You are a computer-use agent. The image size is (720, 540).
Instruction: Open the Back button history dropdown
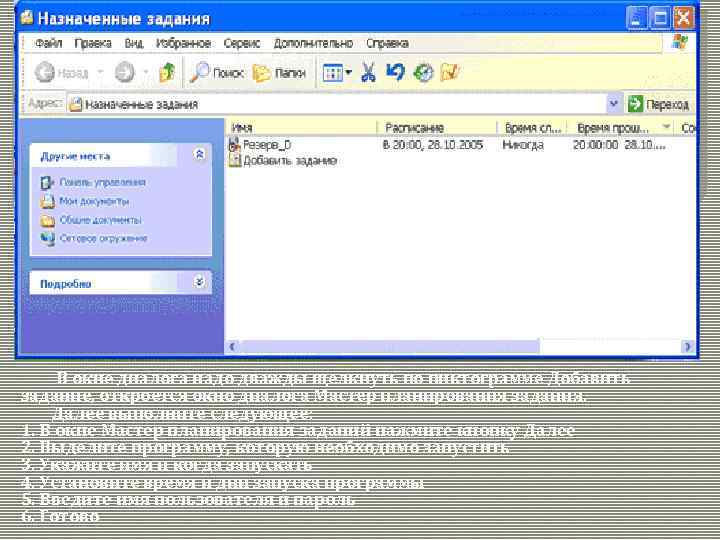point(100,73)
